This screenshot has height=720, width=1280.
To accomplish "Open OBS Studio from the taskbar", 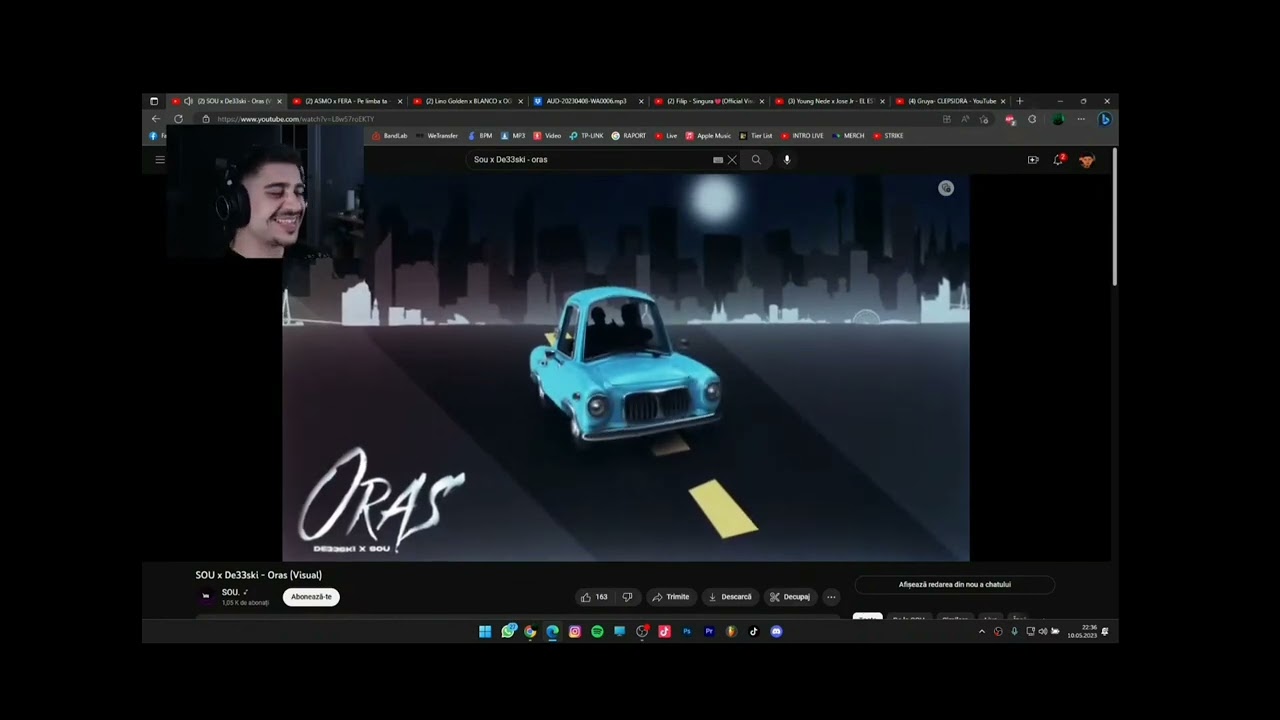I will [x=642, y=631].
